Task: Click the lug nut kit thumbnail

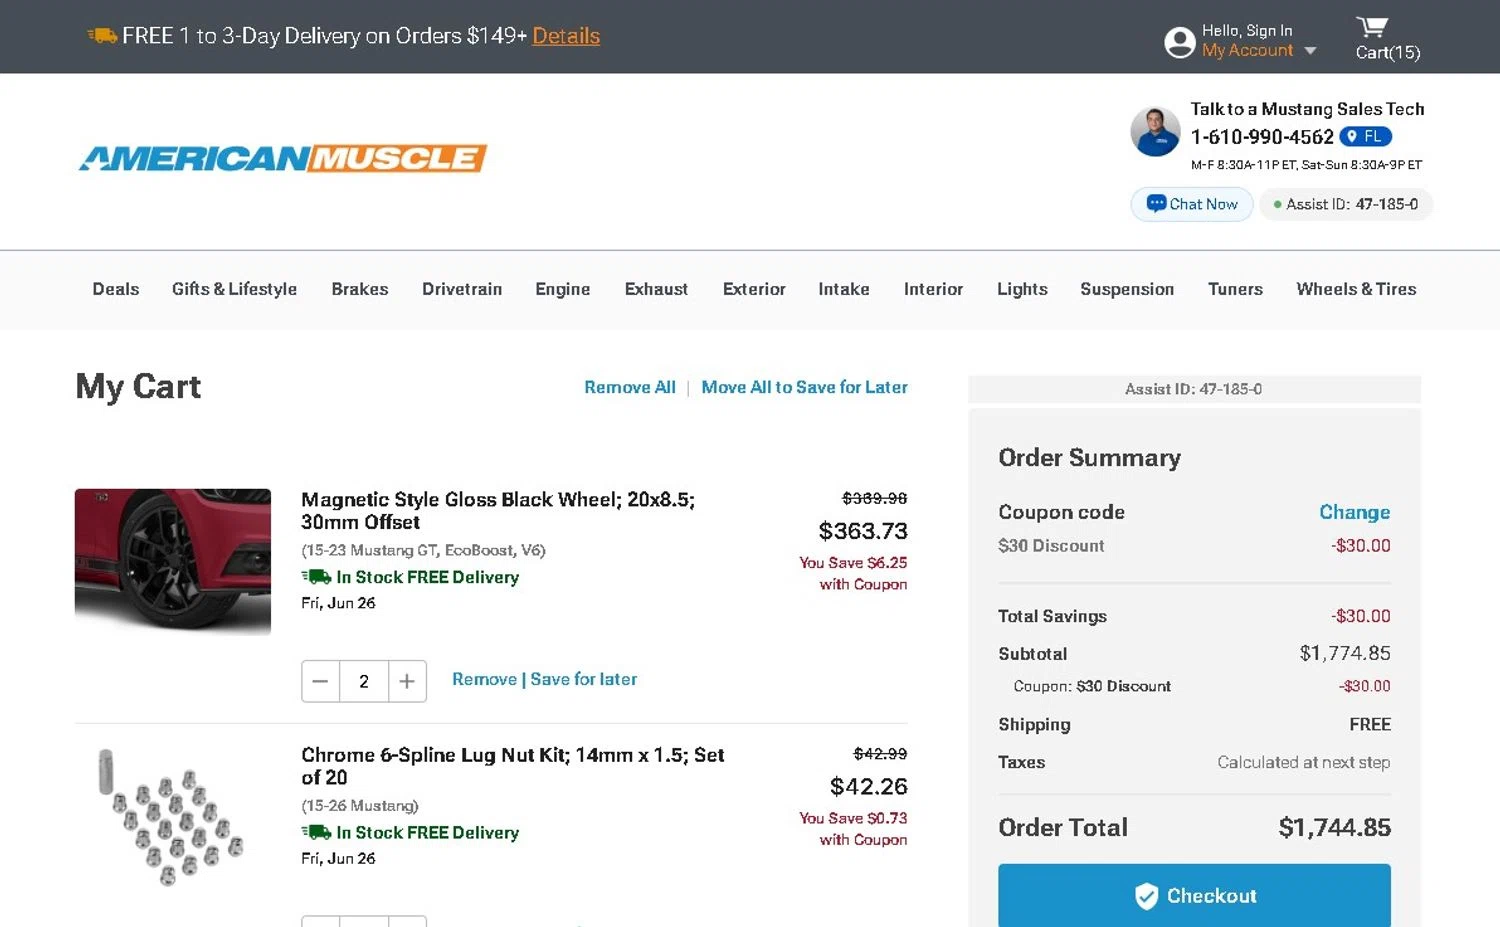Action: pyautogui.click(x=170, y=817)
